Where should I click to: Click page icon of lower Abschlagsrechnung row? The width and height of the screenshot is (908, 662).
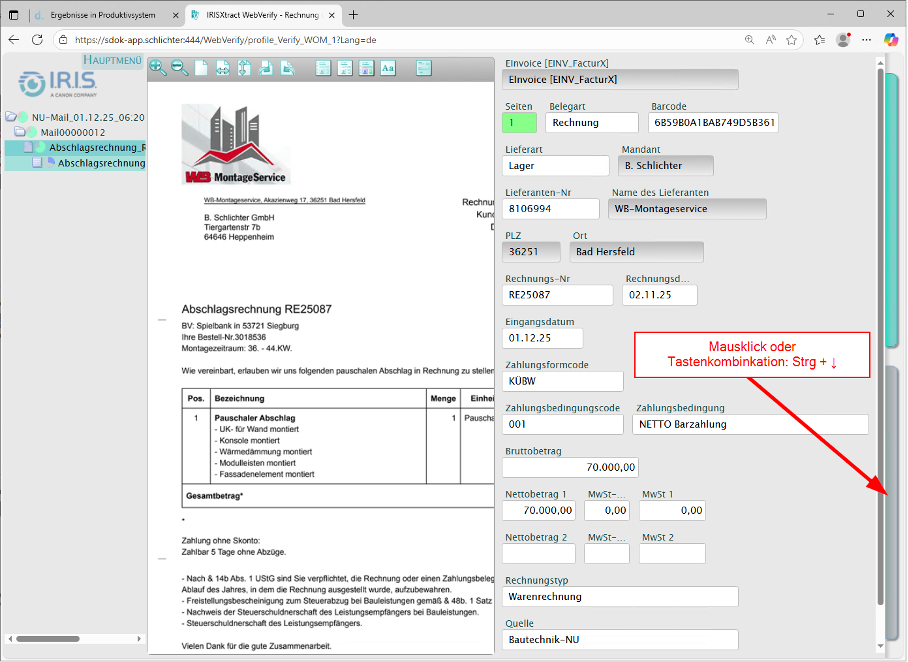pos(38,163)
